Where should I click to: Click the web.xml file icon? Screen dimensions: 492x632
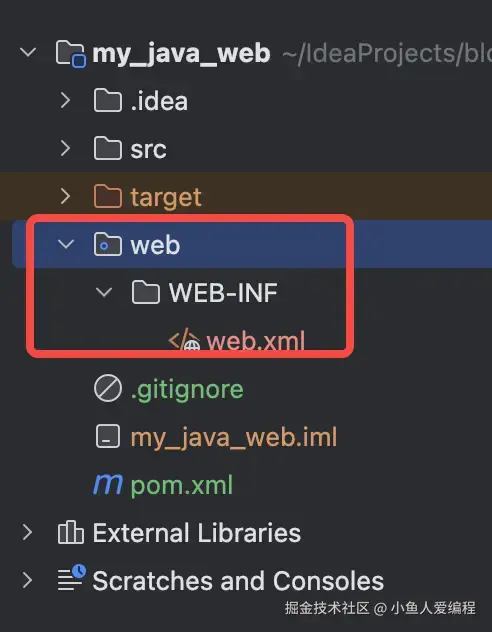pos(184,341)
